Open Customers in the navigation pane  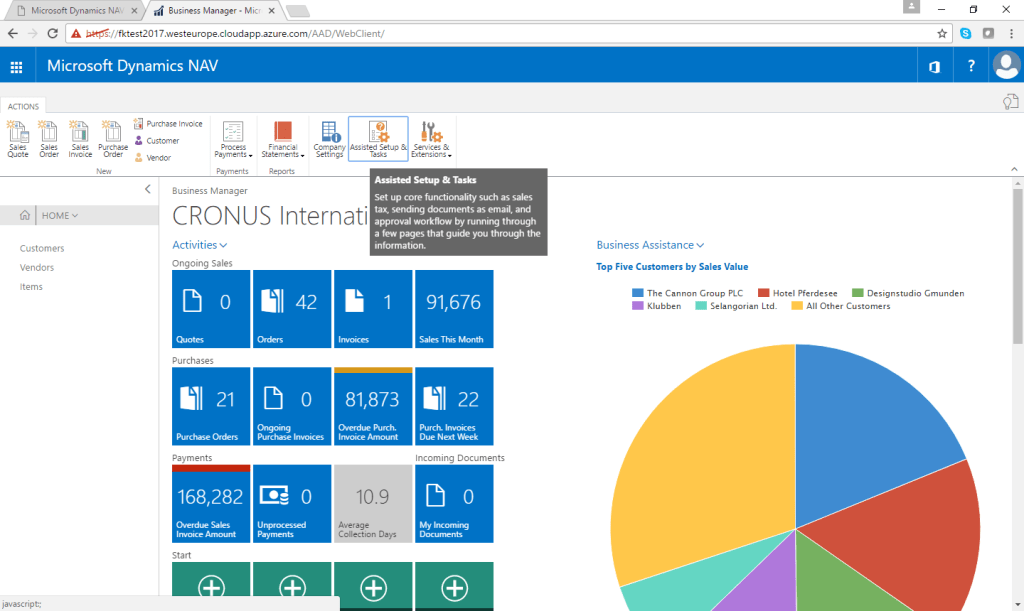point(42,248)
